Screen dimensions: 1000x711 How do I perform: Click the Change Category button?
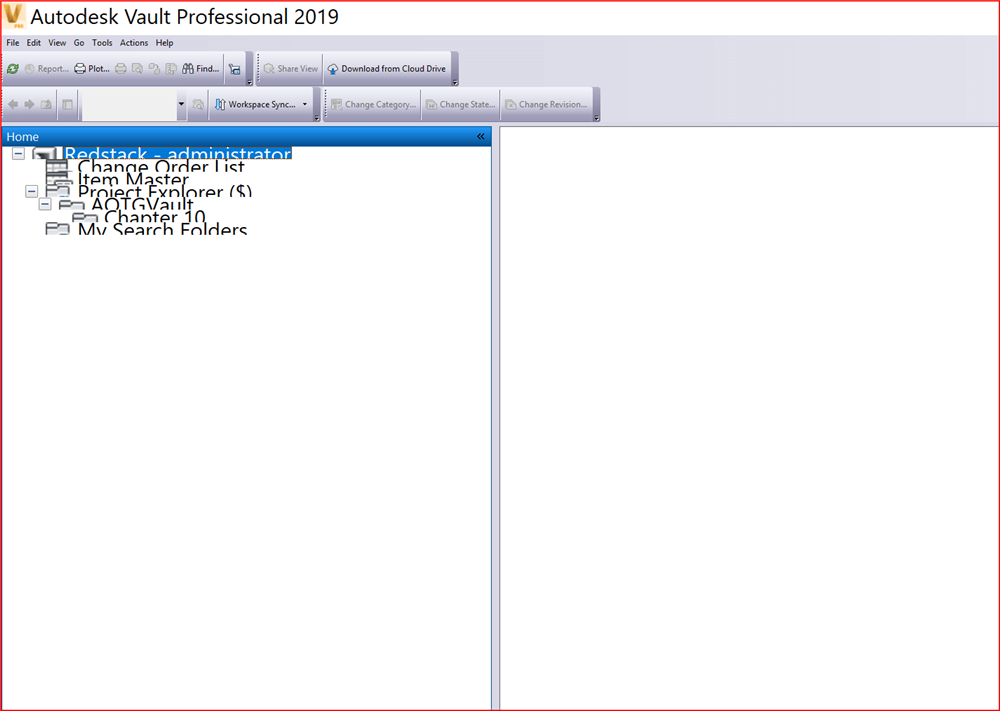373,104
